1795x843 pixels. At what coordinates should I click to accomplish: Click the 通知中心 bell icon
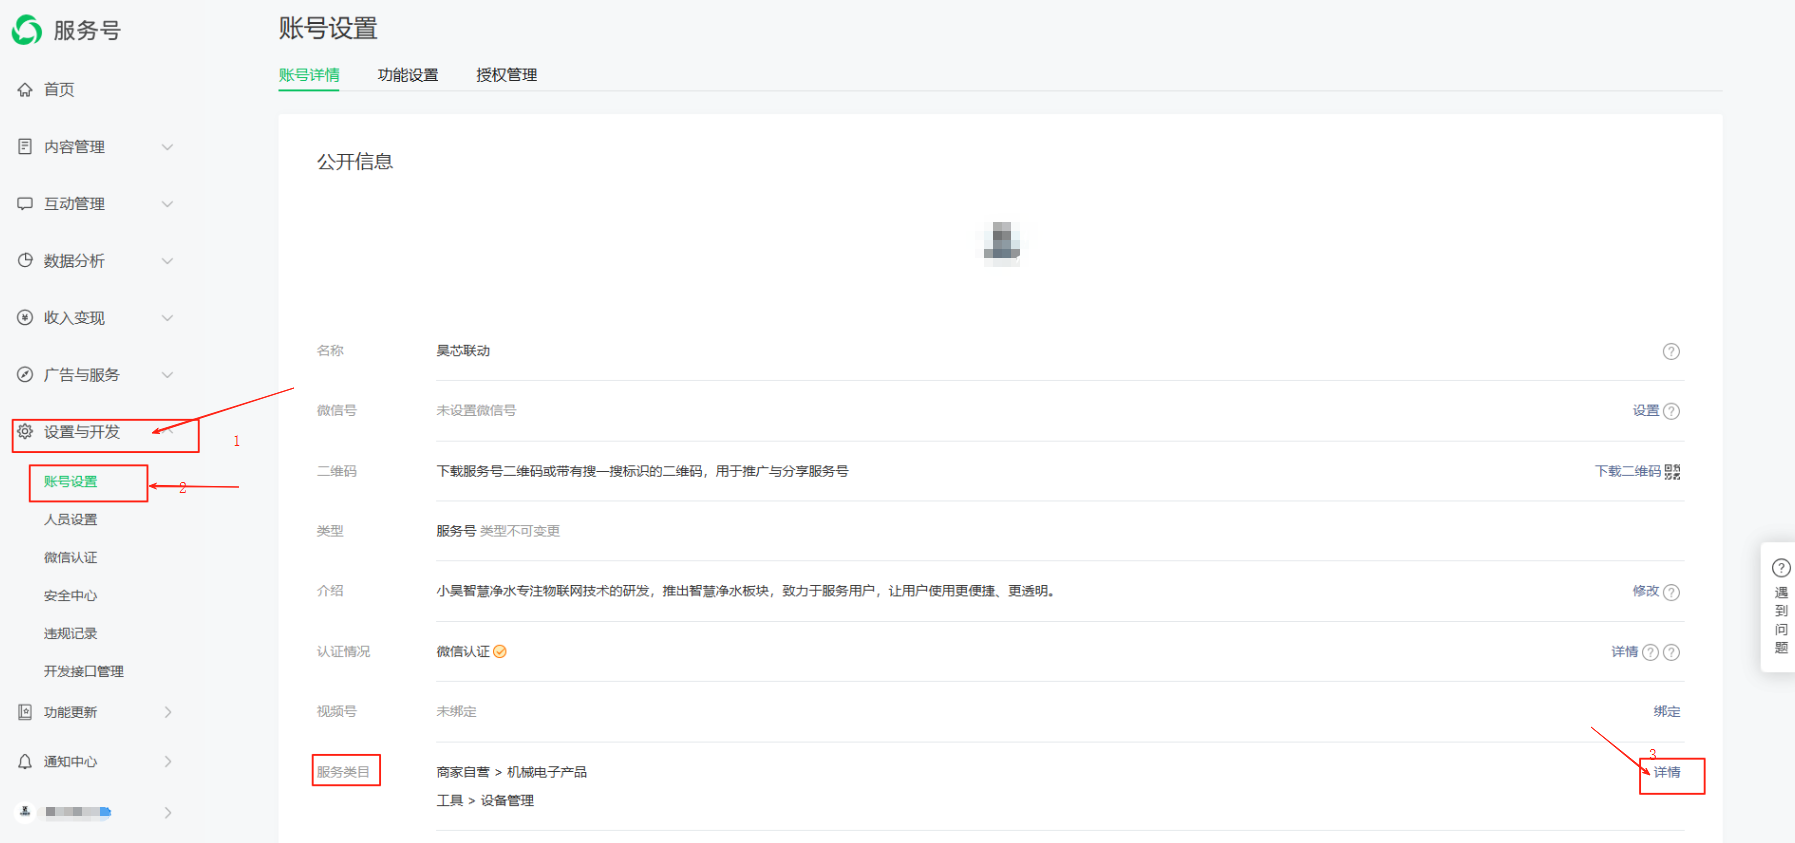tap(25, 761)
